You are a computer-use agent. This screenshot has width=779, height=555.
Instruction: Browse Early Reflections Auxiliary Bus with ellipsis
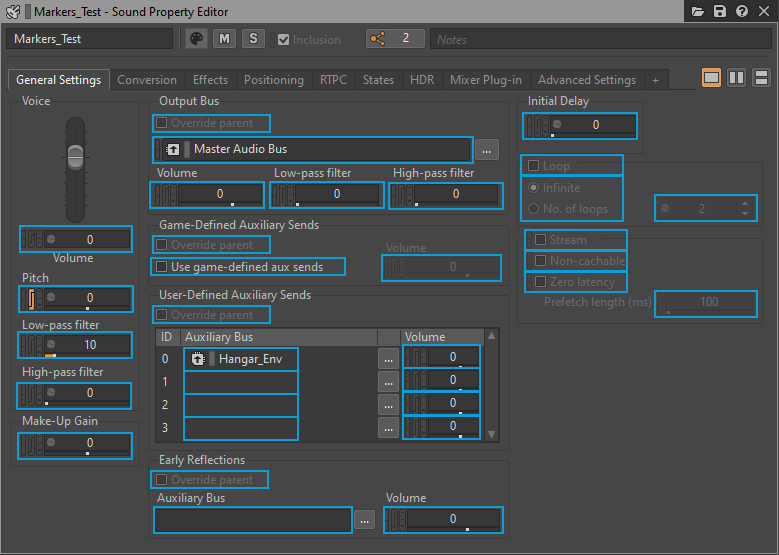(365, 520)
